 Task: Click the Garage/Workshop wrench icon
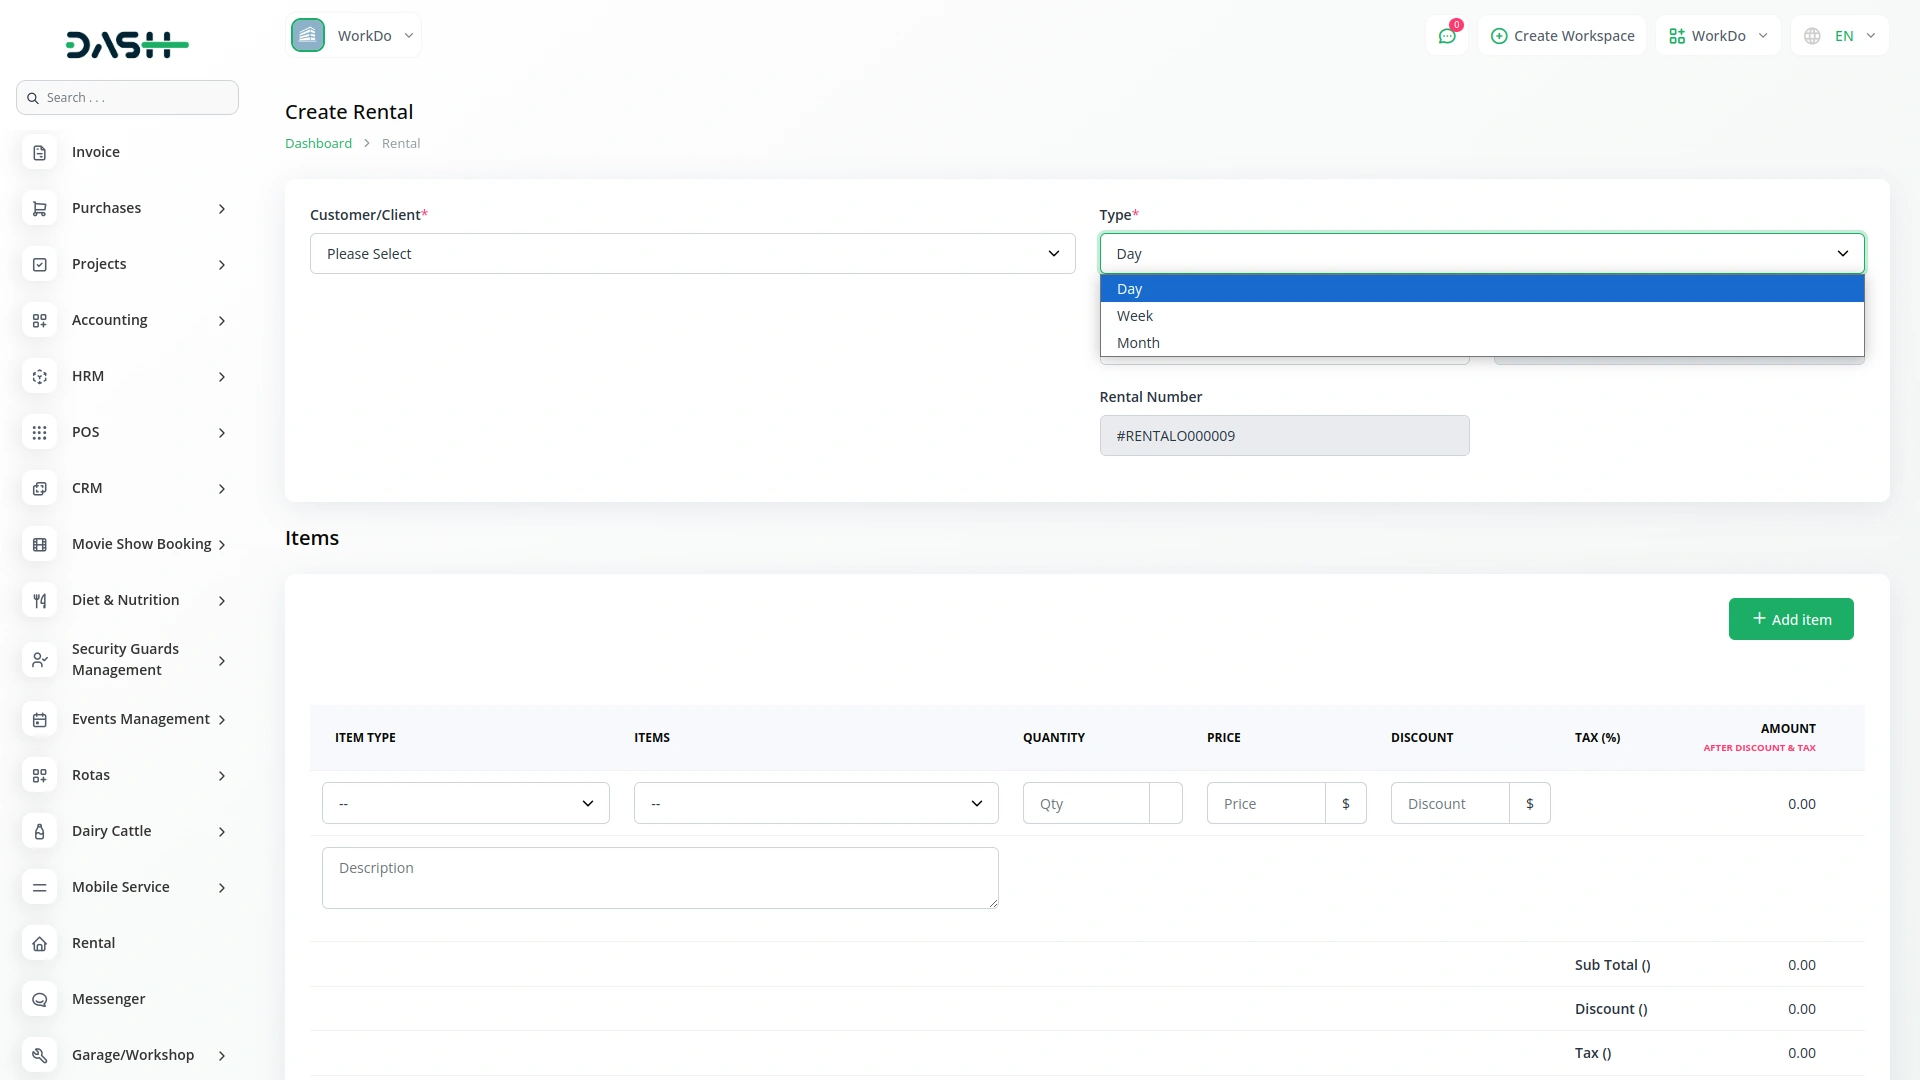pyautogui.click(x=40, y=1056)
